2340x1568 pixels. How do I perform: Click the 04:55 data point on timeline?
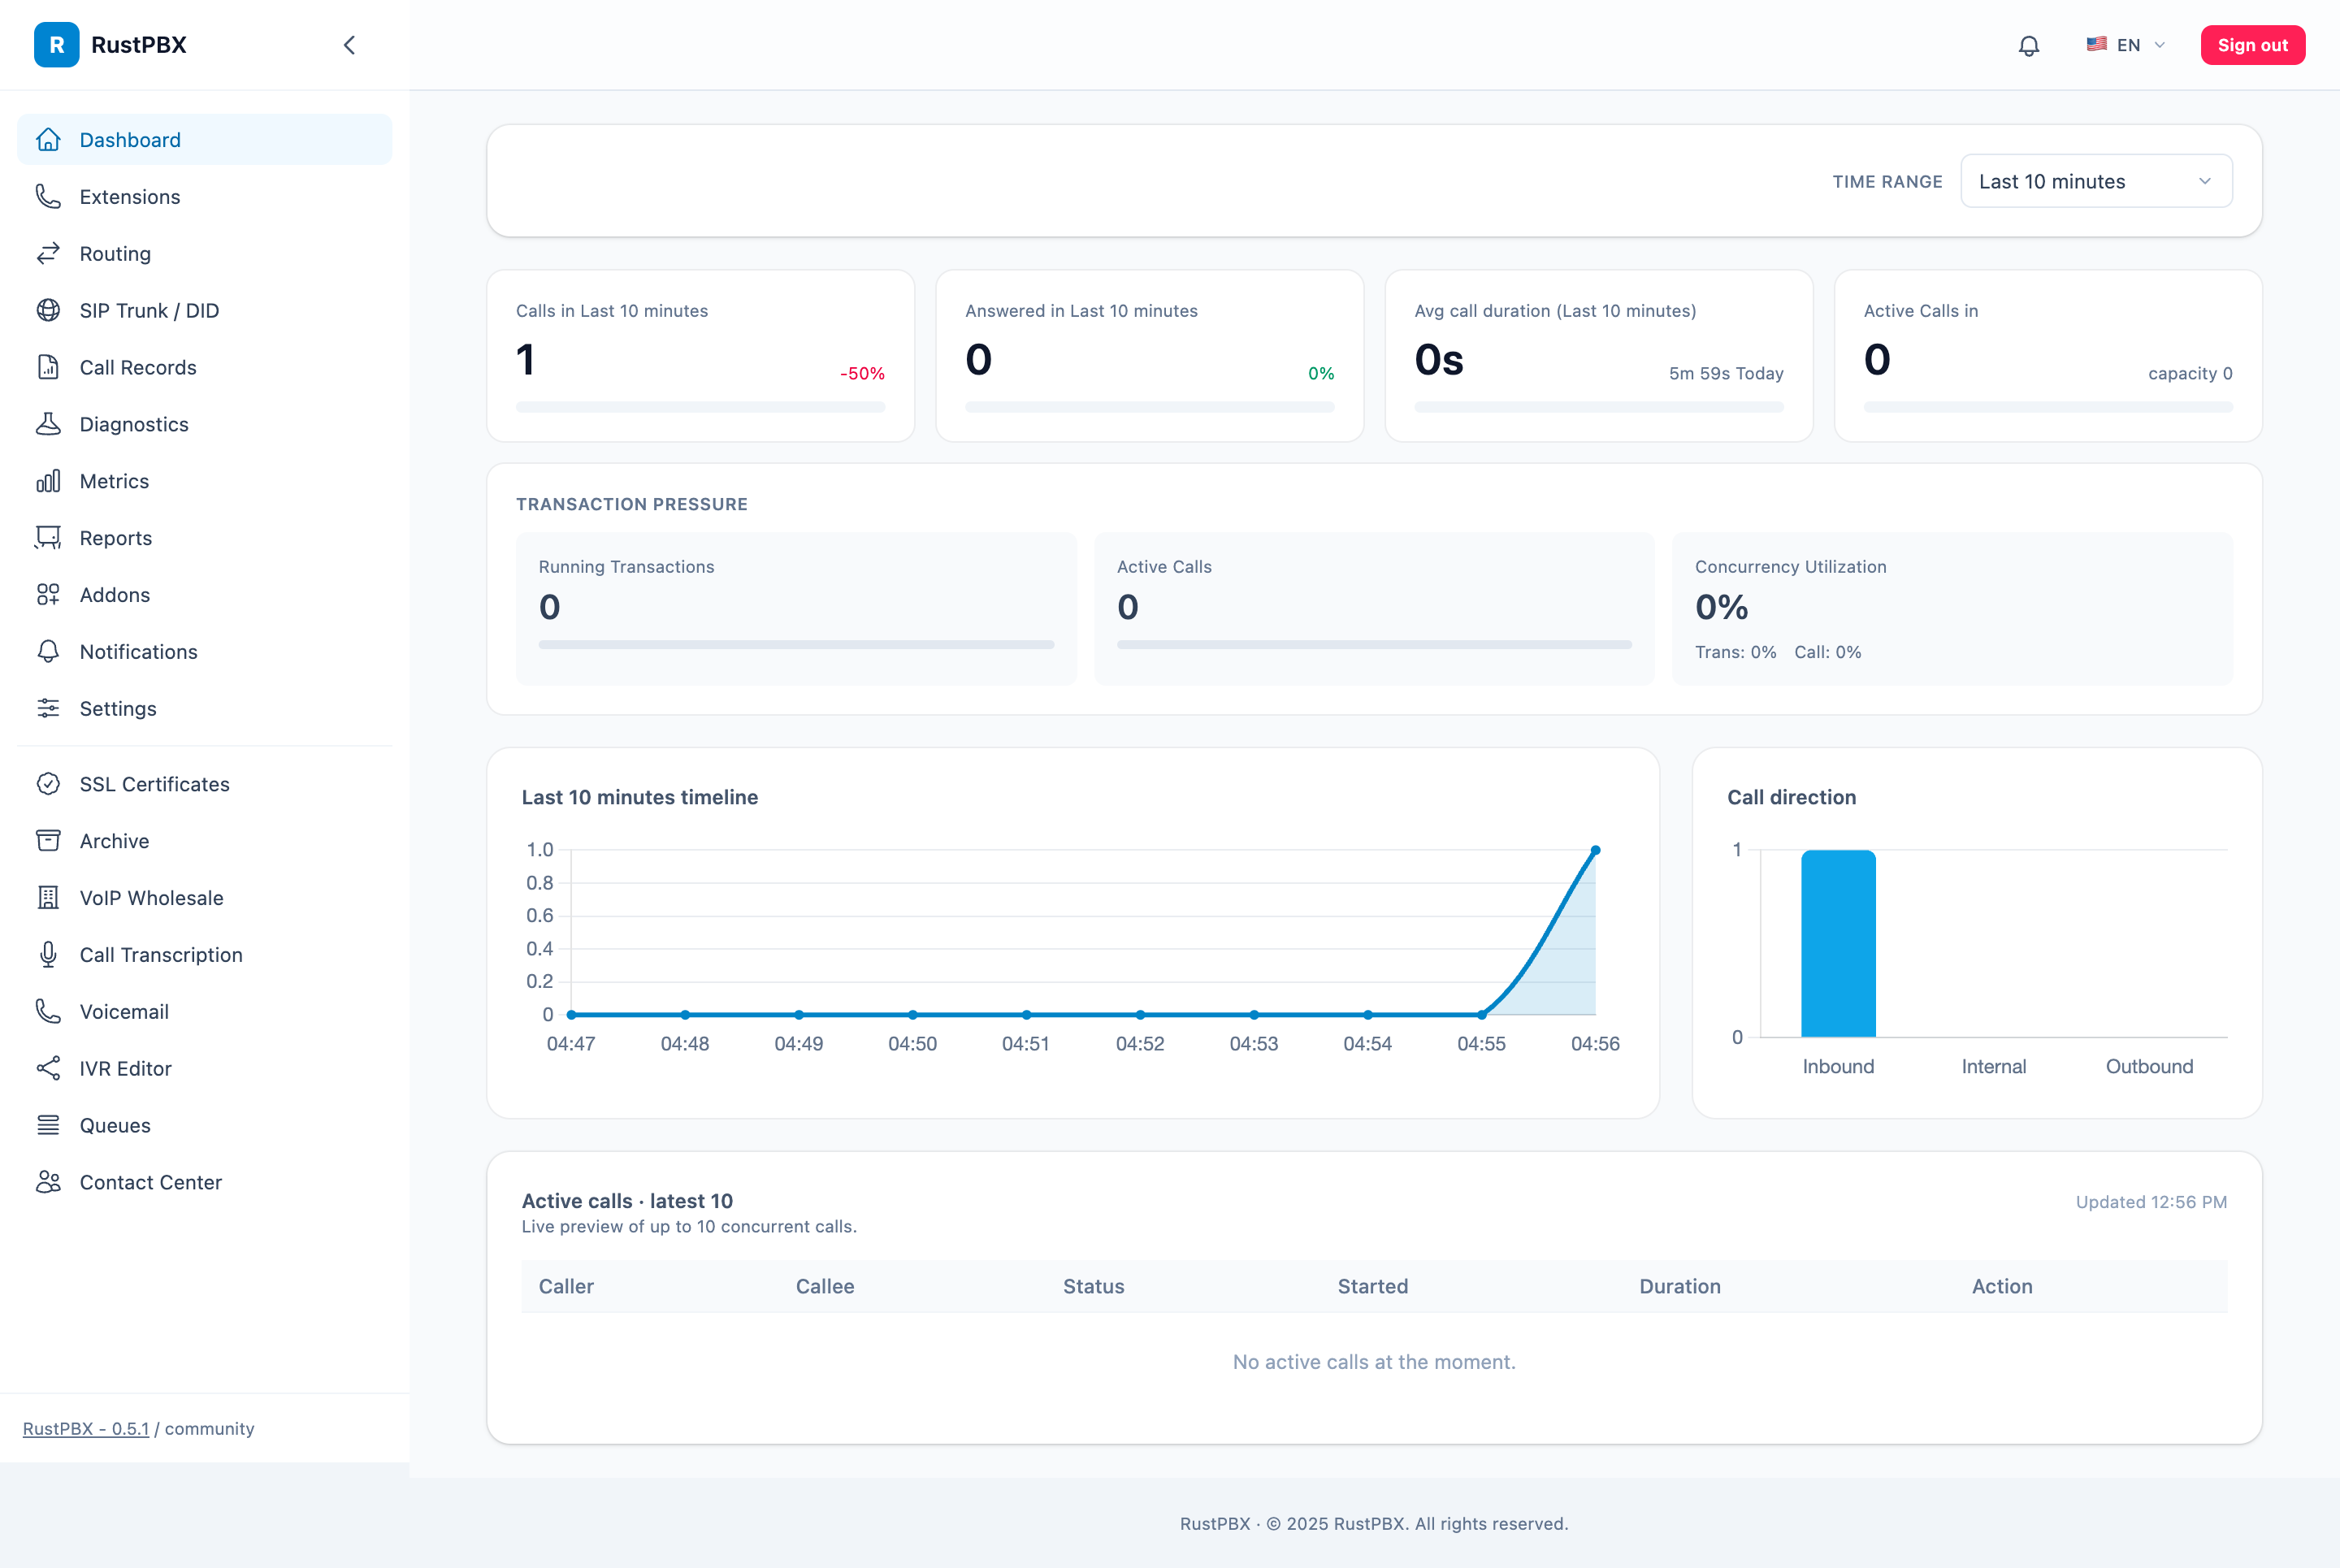click(x=1481, y=1015)
